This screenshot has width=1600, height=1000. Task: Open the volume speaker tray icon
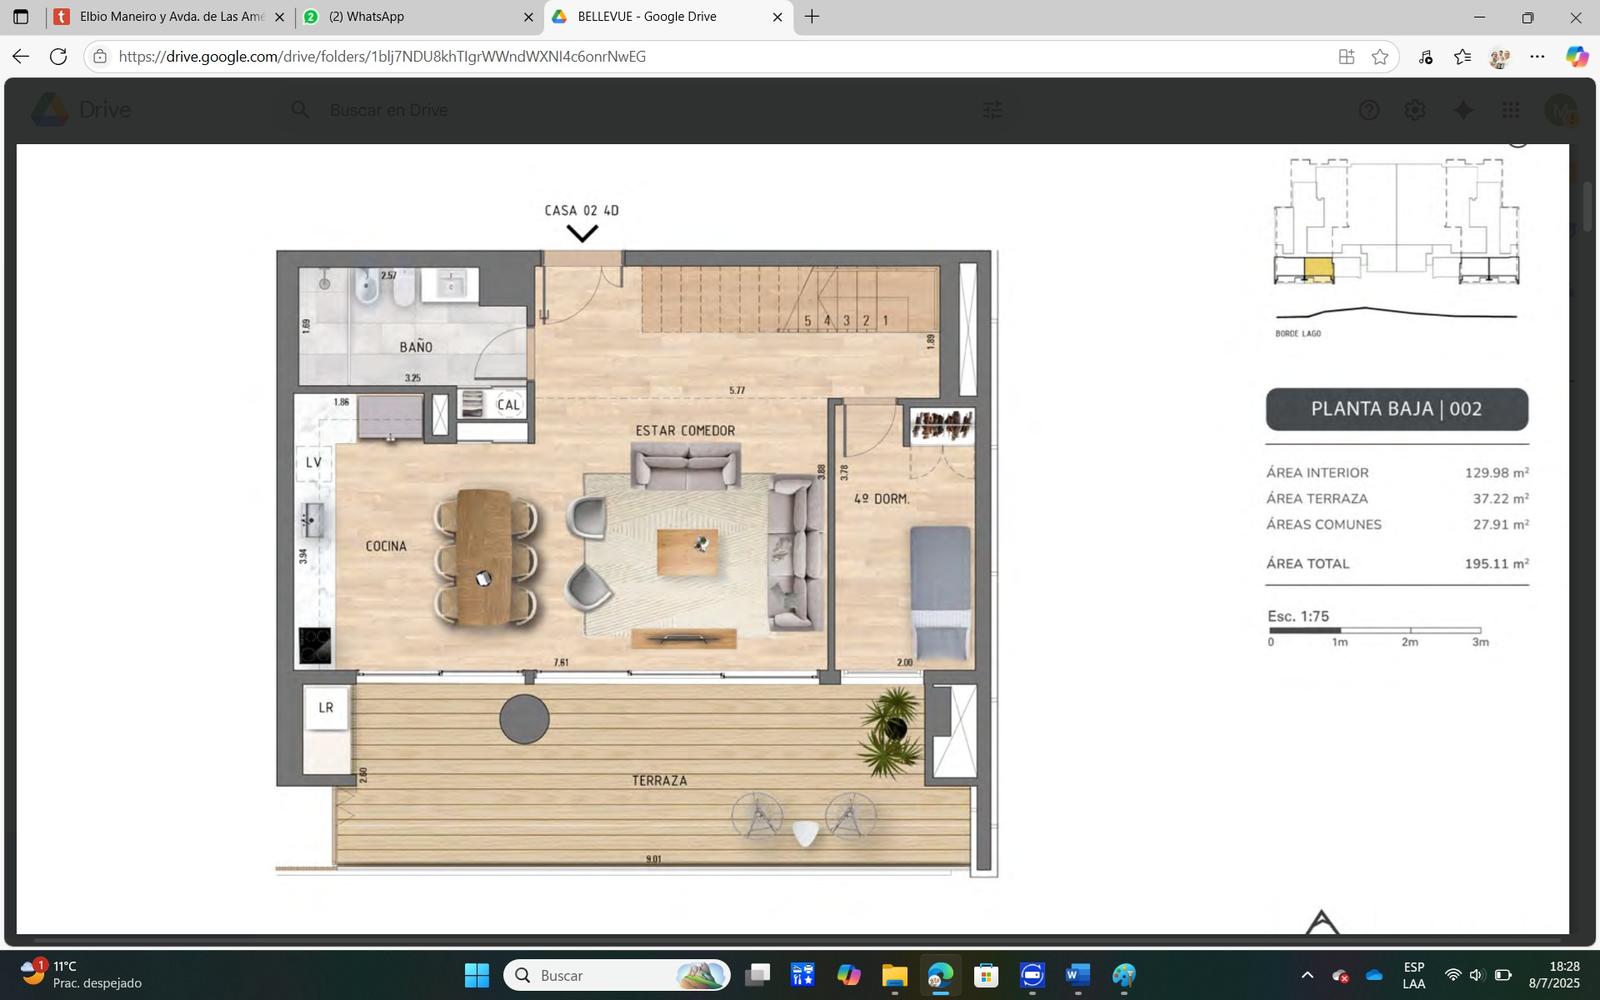[1476, 975]
